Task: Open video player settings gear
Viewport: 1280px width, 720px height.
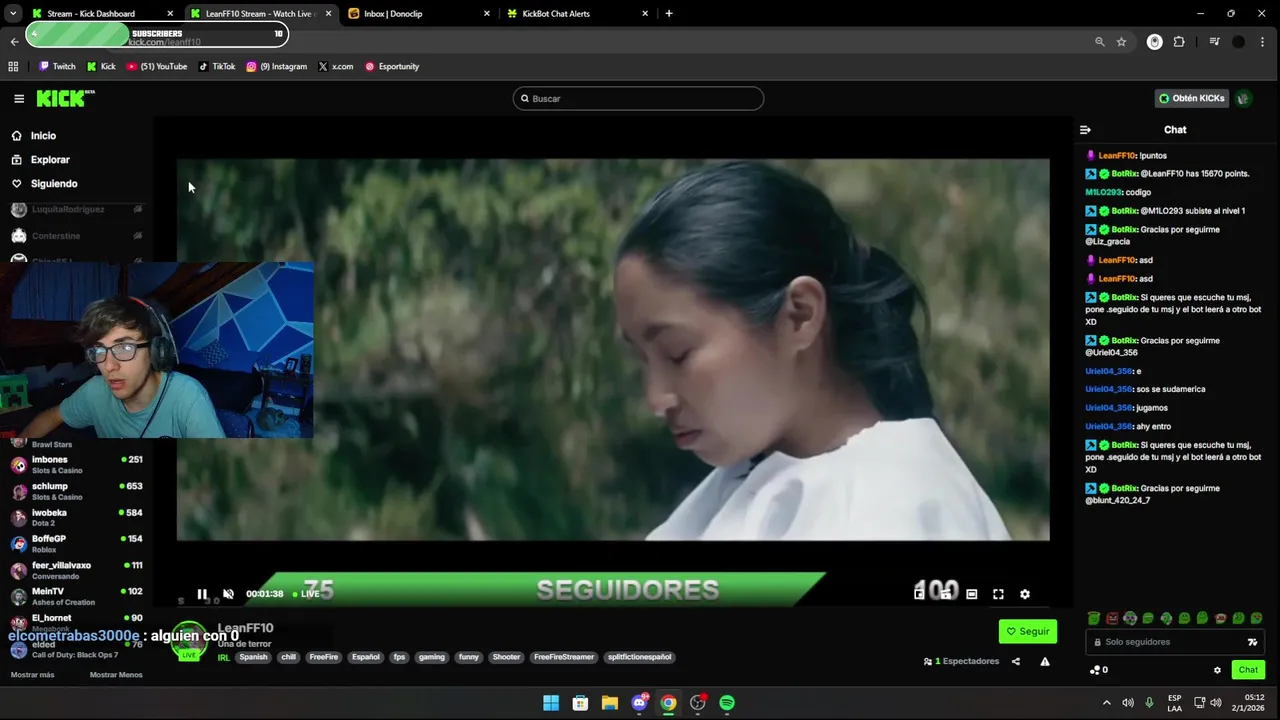Action: click(x=1024, y=594)
